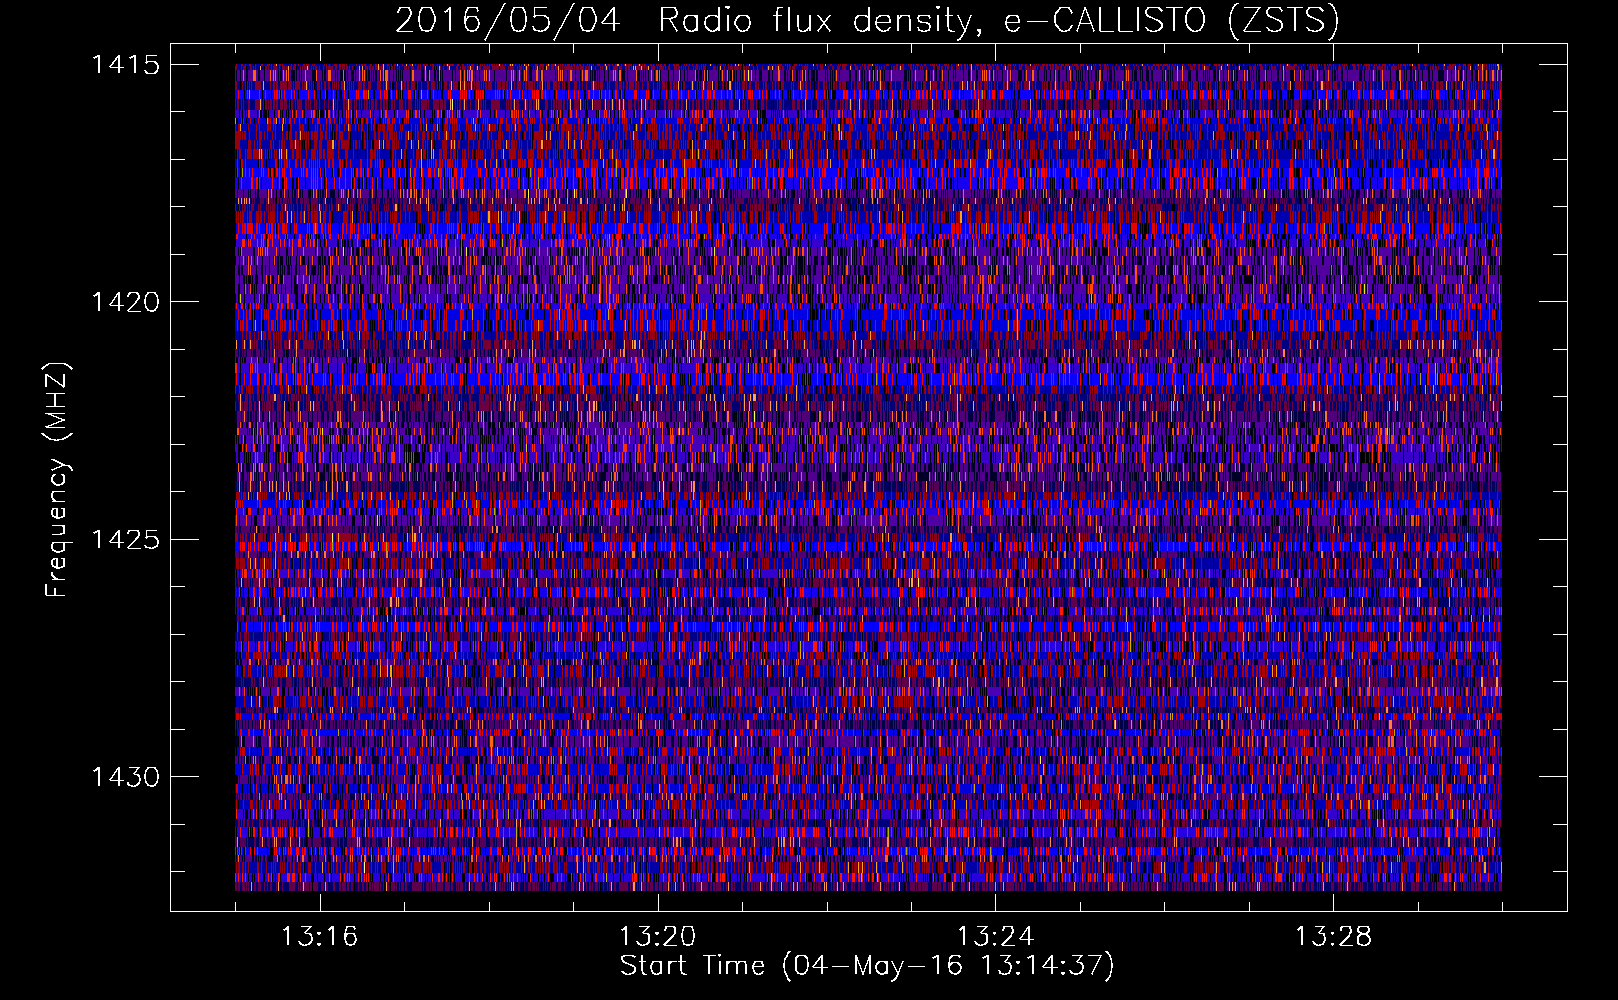The image size is (1618, 1000).
Task: Click the 13:24 time tick label
Action: [x=995, y=937]
